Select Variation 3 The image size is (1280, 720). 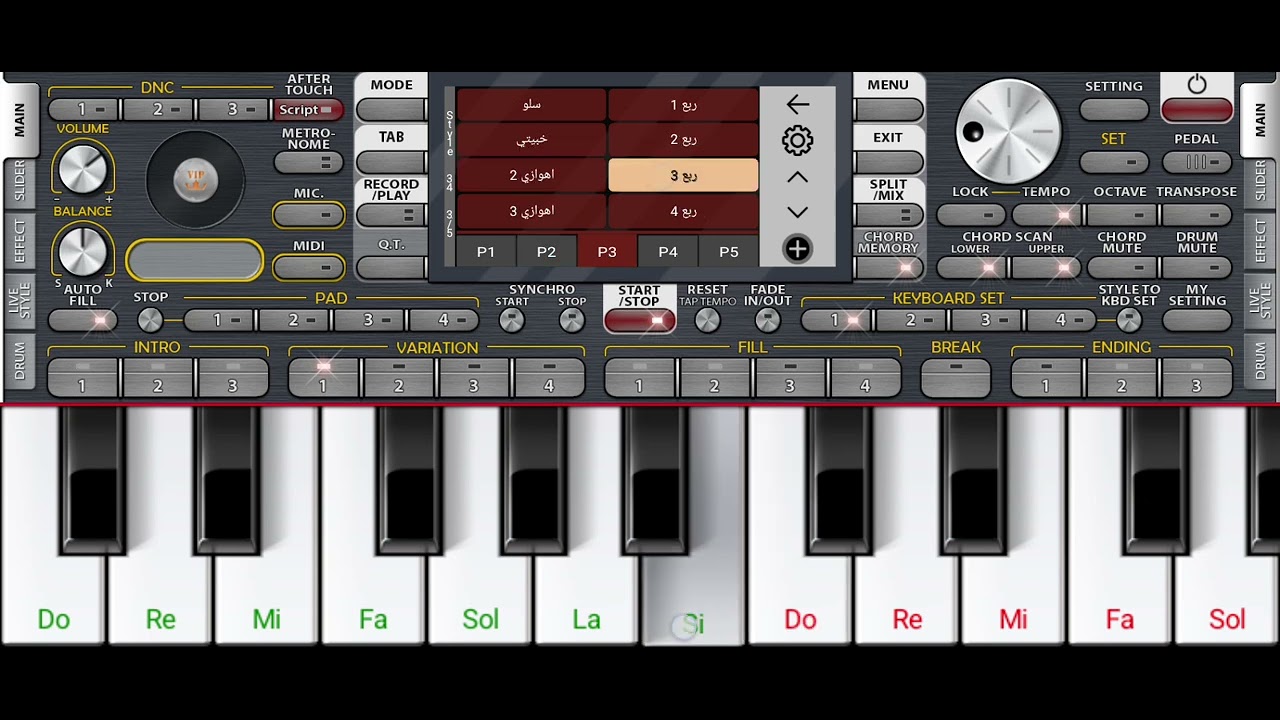[474, 378]
